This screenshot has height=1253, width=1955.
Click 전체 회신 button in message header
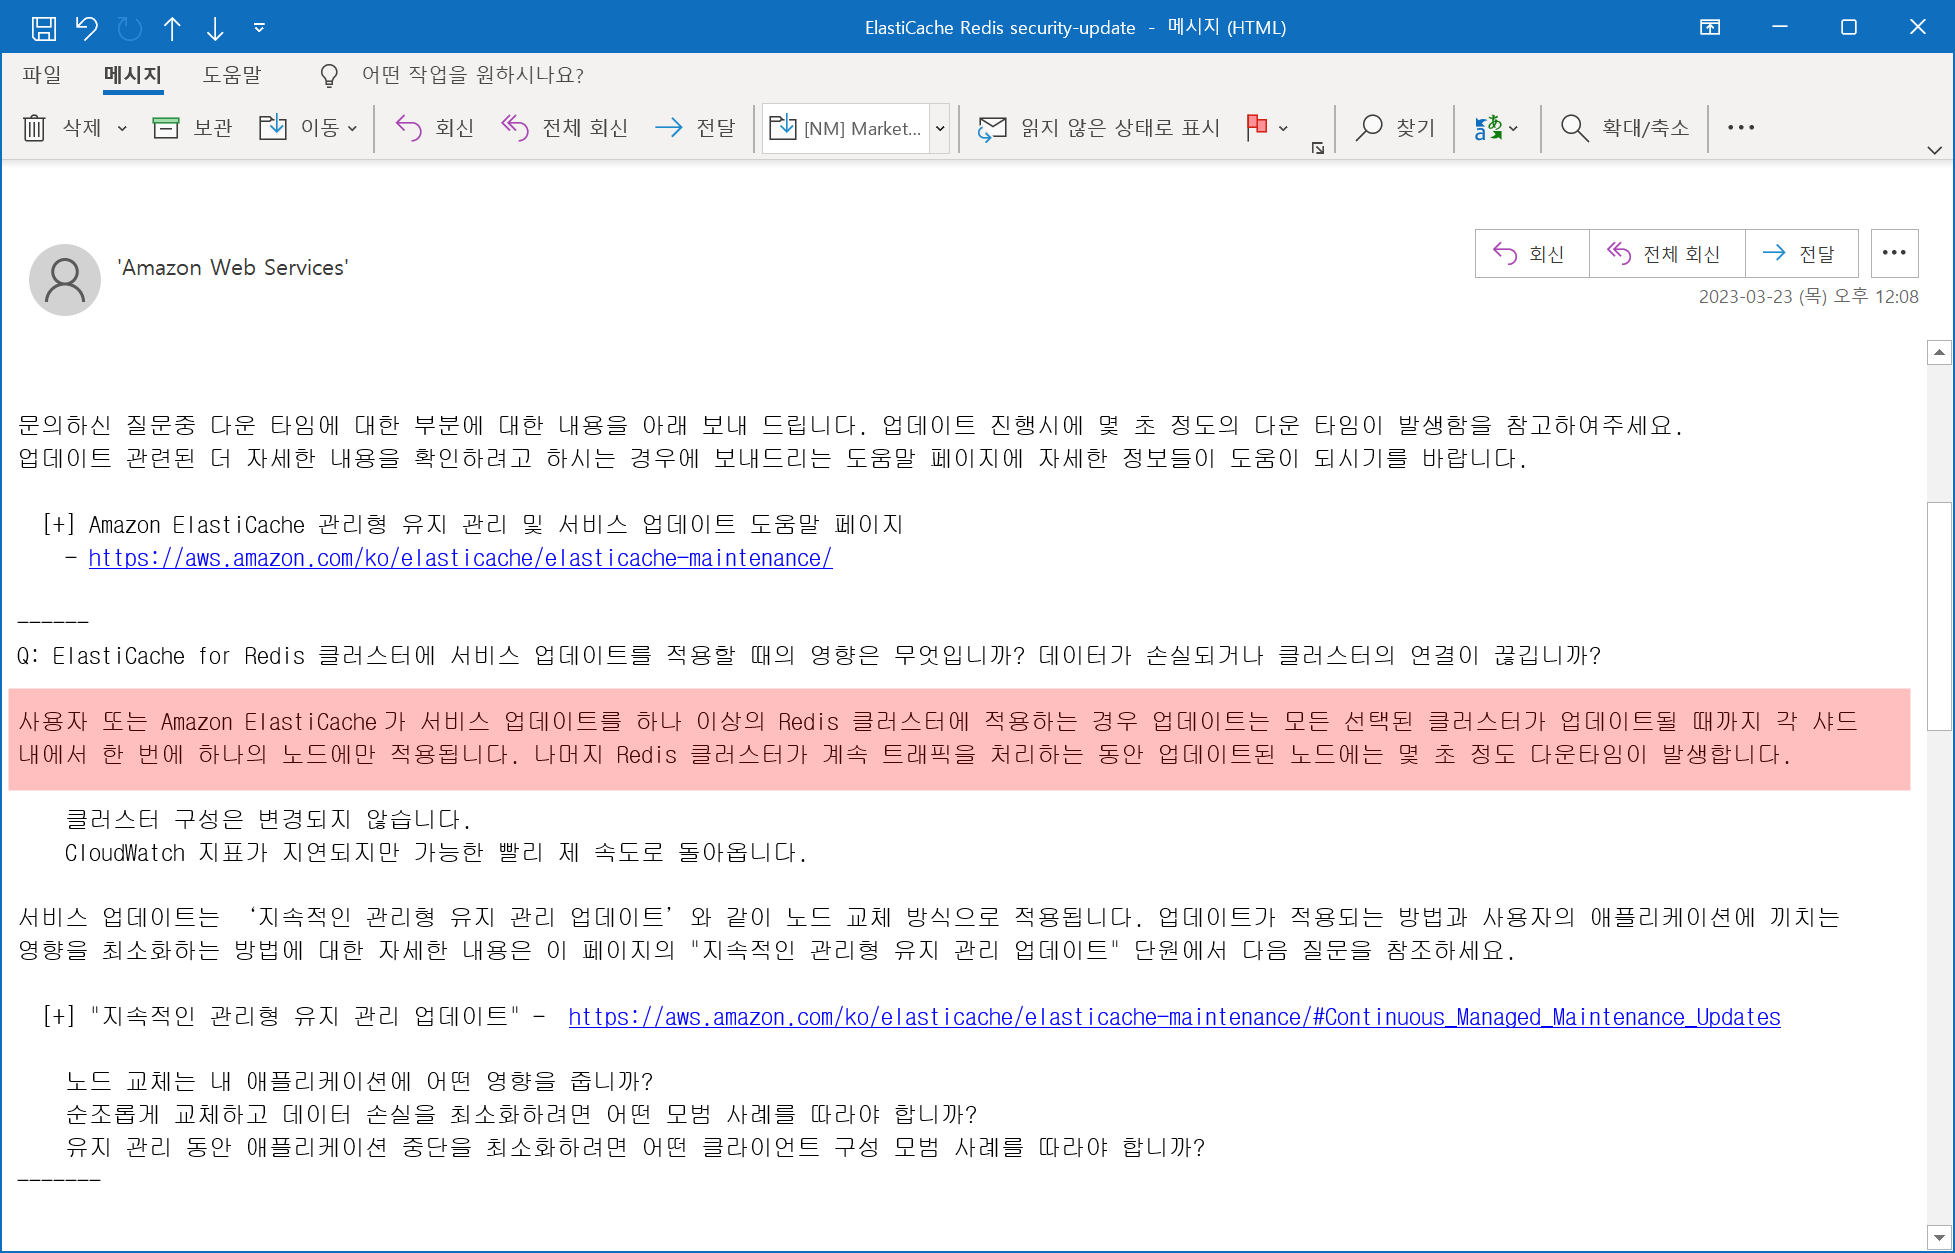[1666, 254]
